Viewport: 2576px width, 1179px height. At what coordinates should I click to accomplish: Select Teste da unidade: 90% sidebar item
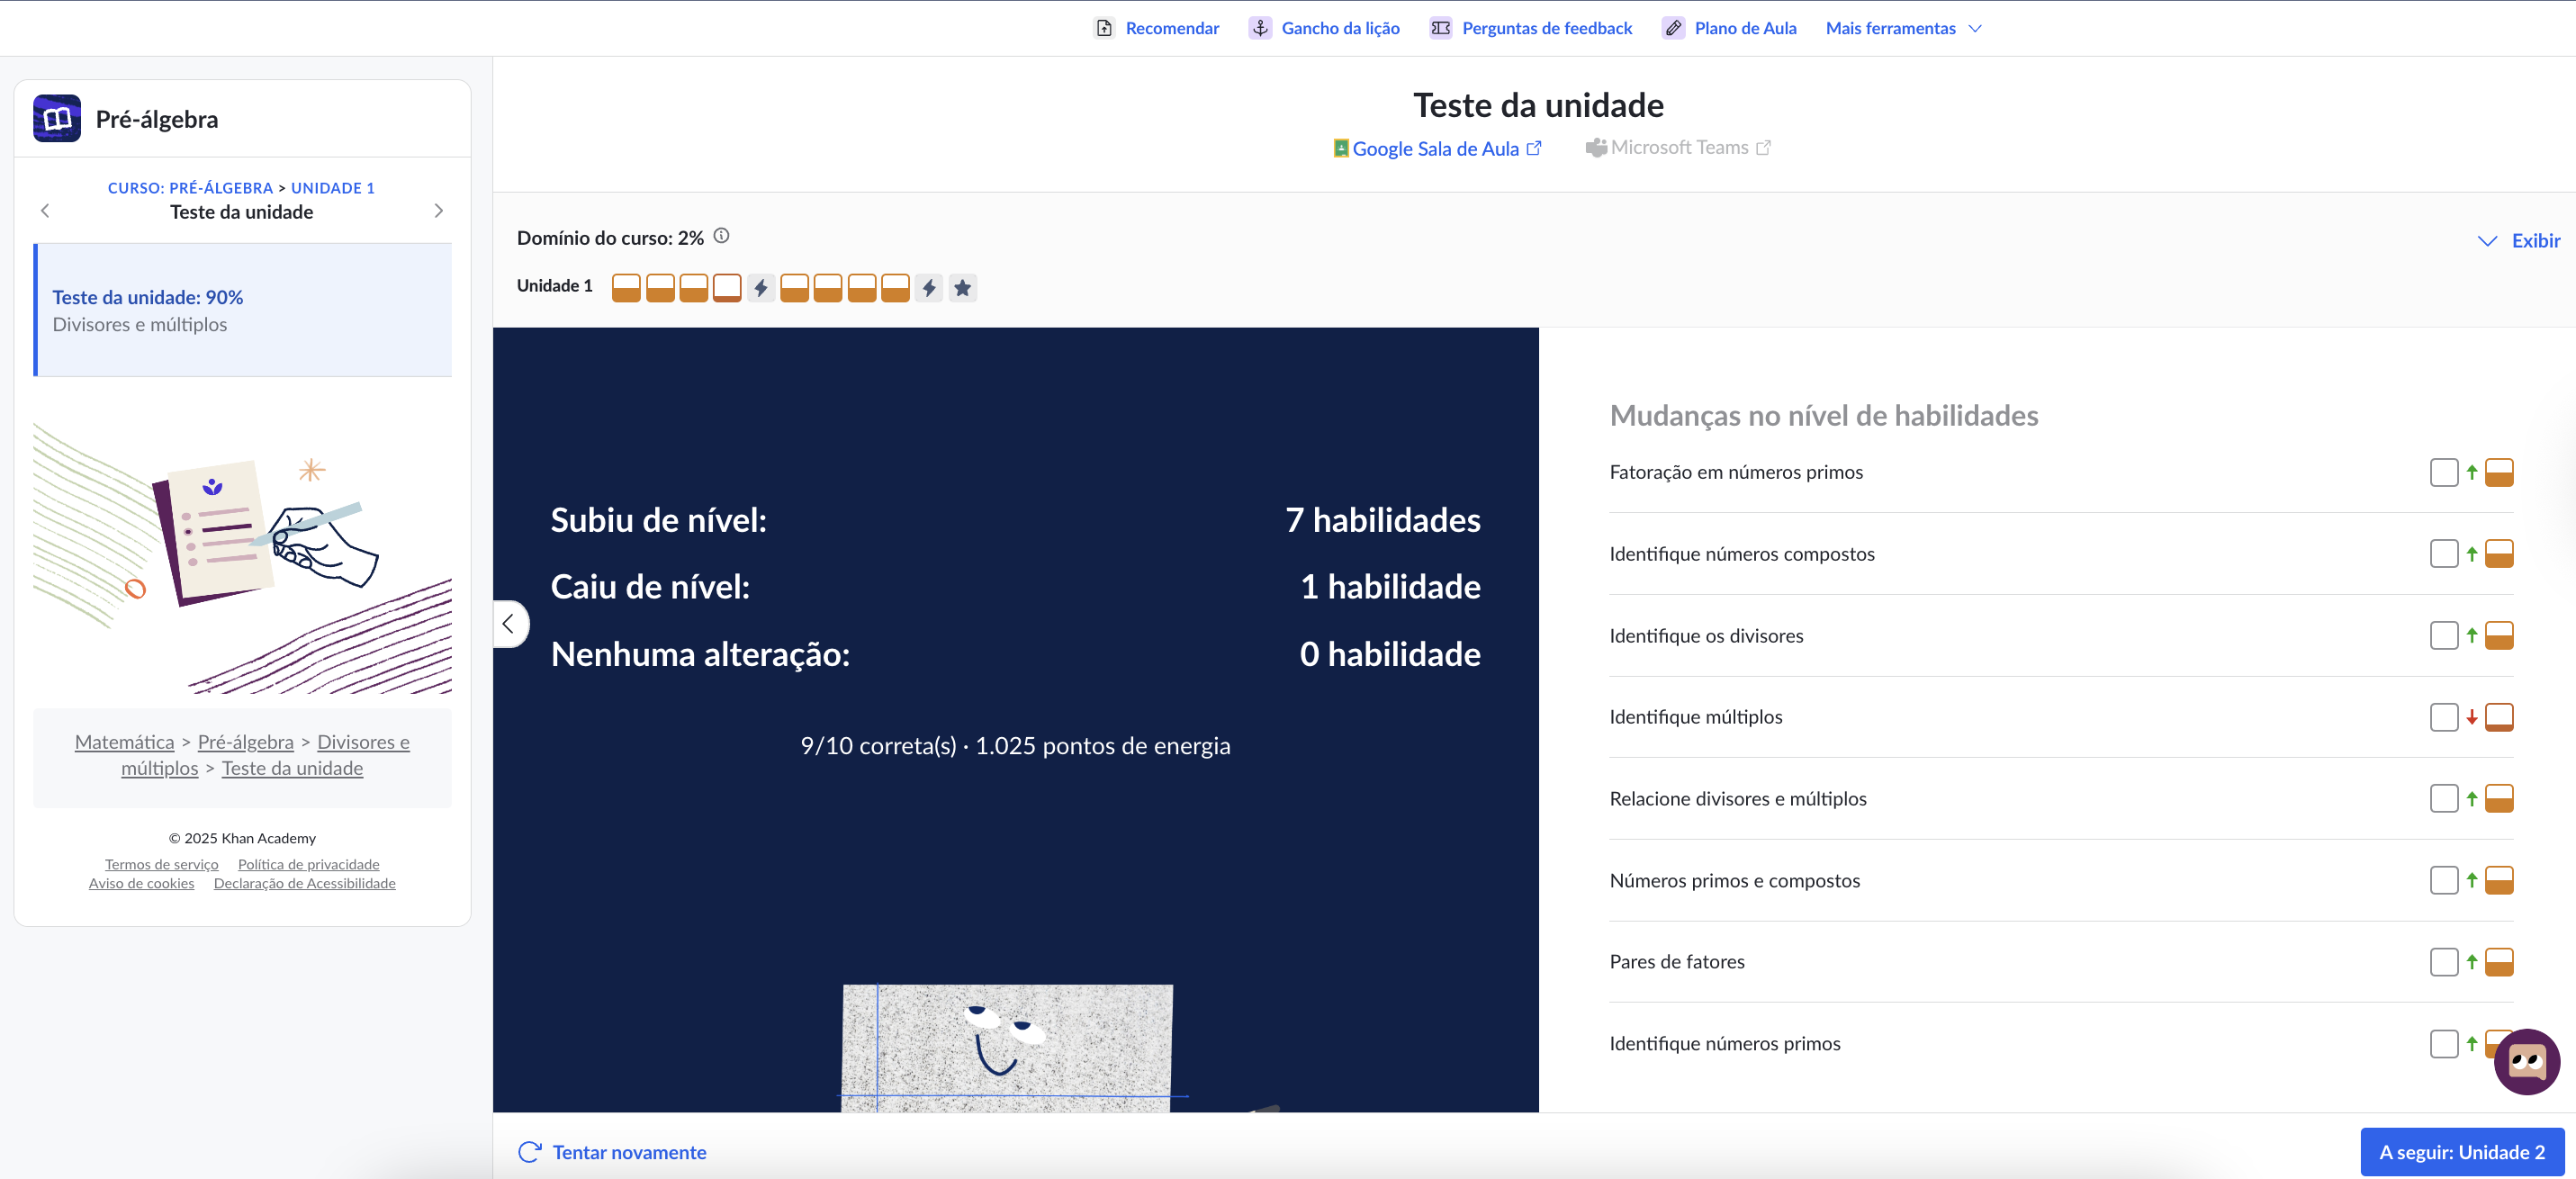tap(243, 310)
